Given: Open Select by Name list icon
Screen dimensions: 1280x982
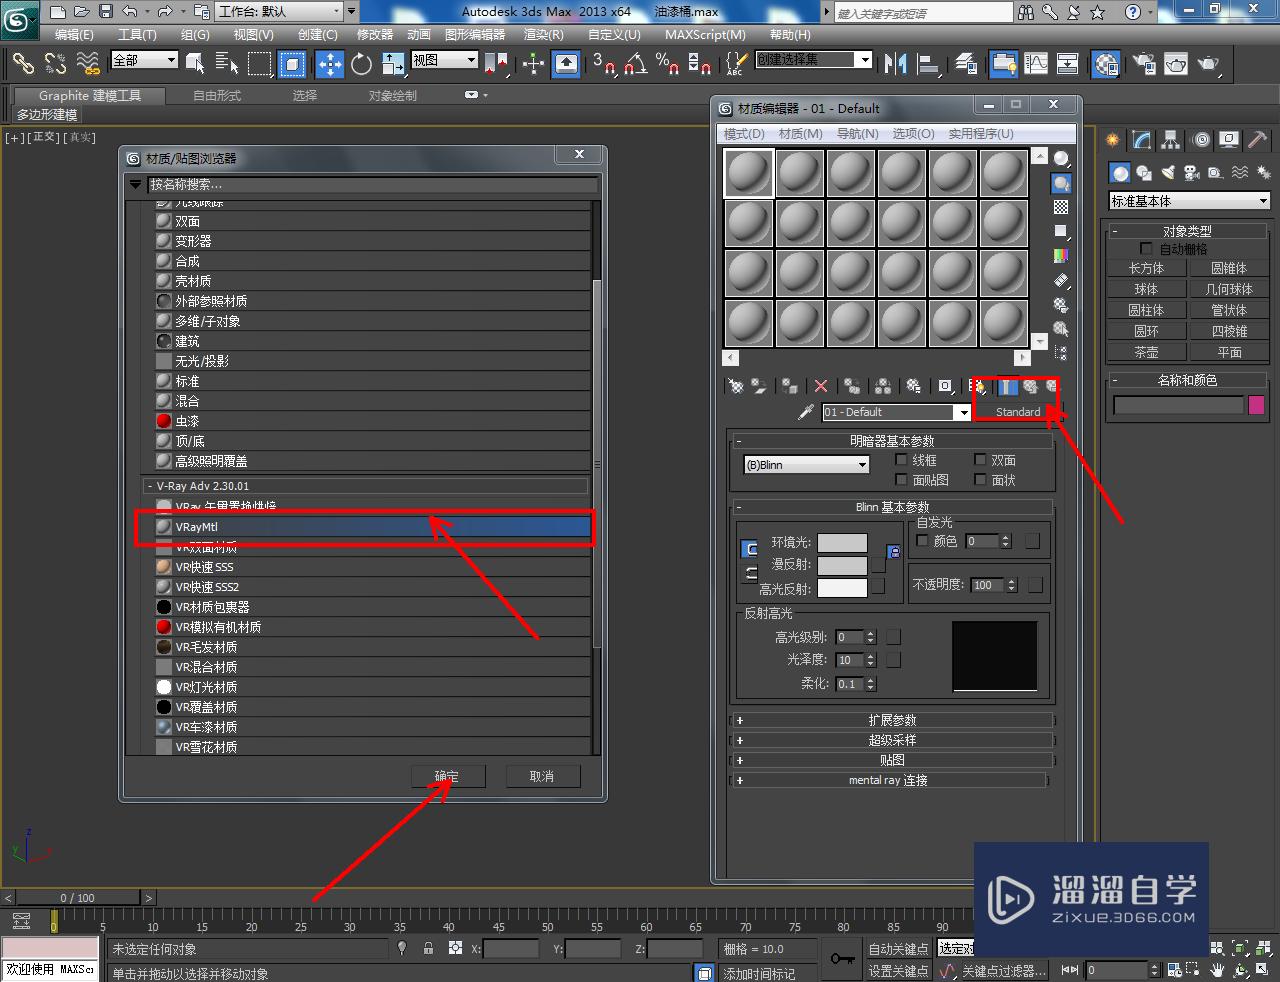Looking at the screenshot, I should pyautogui.click(x=227, y=64).
